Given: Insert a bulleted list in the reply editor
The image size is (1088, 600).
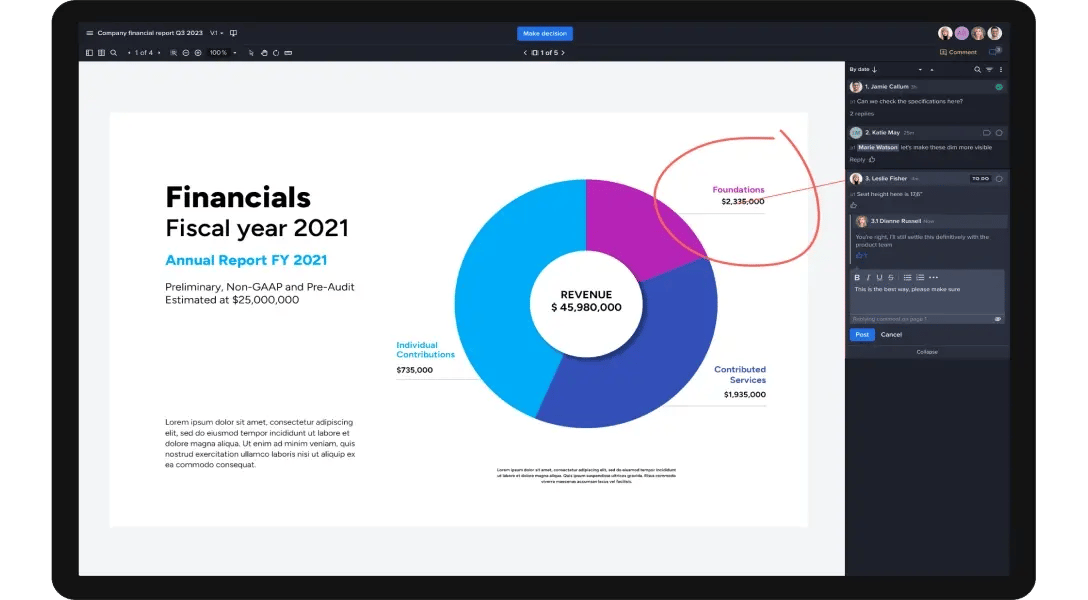Looking at the screenshot, I should point(907,277).
